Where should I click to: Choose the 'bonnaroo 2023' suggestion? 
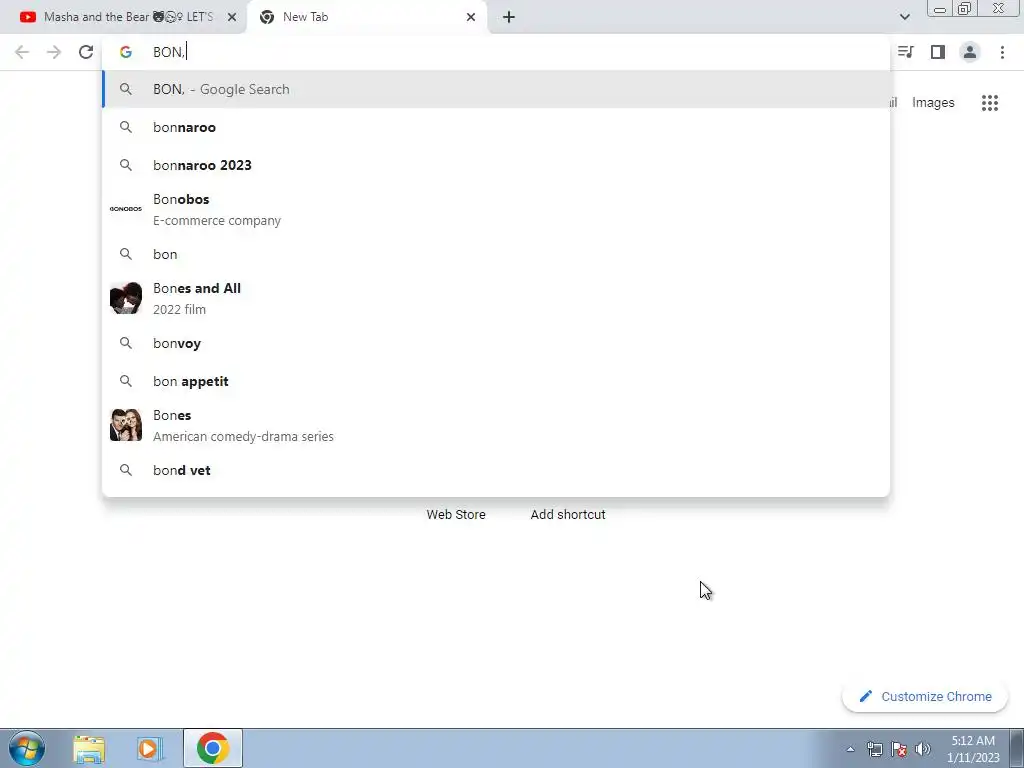(x=496, y=165)
